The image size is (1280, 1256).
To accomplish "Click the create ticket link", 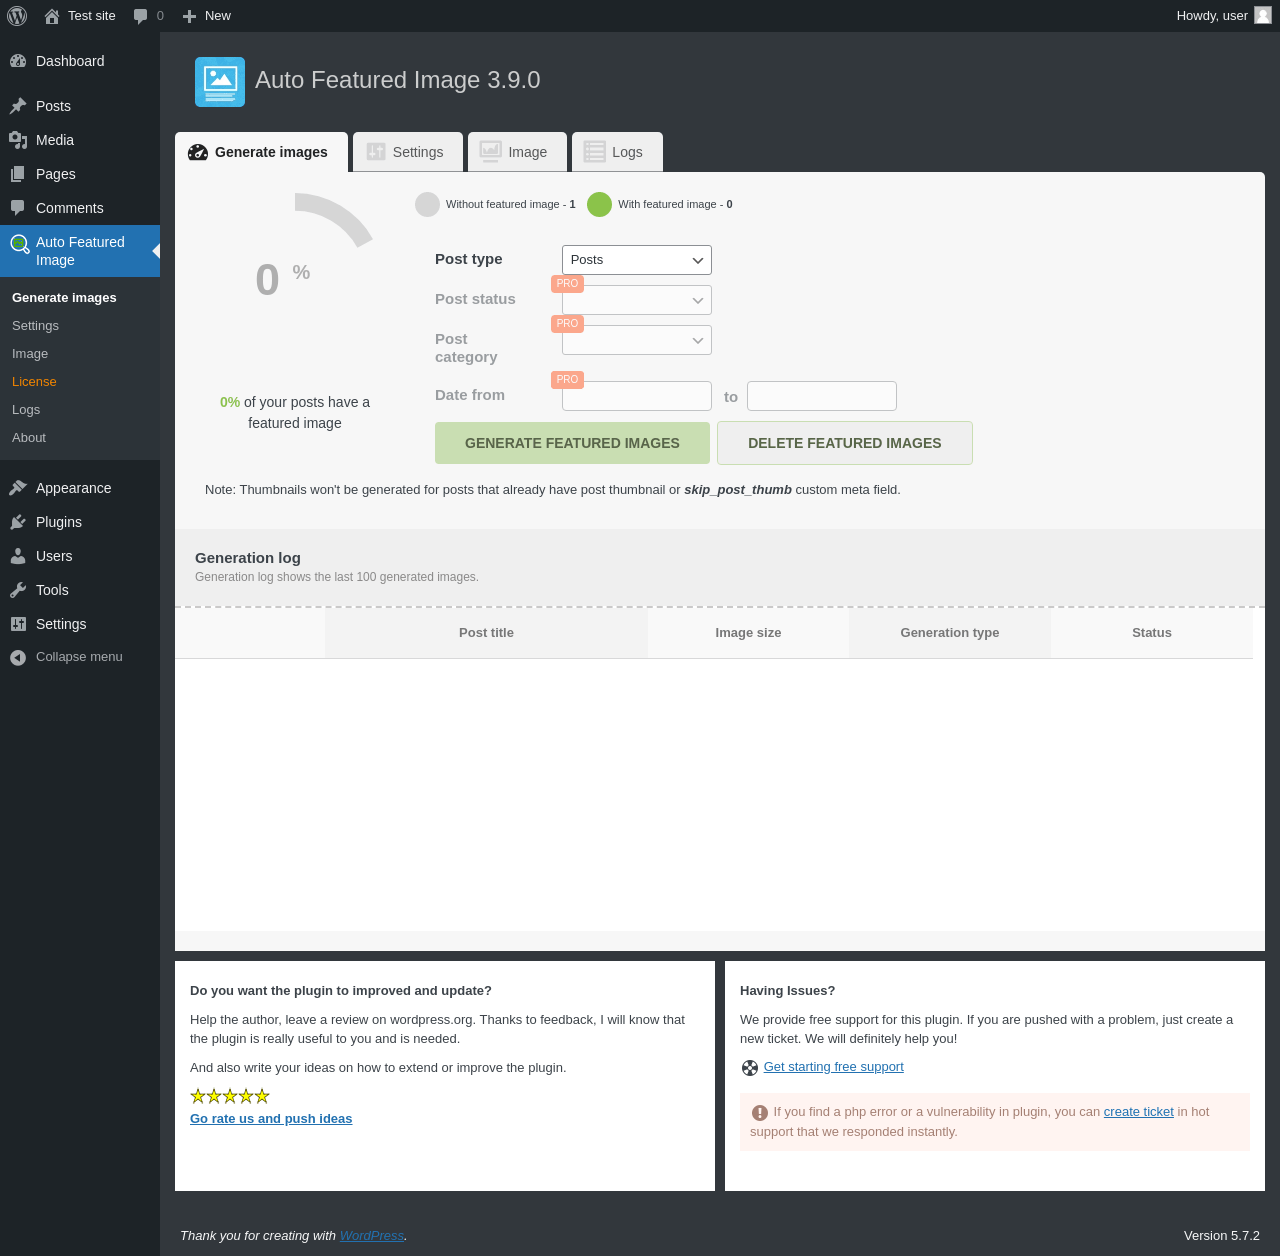I will pyautogui.click(x=1139, y=1112).
